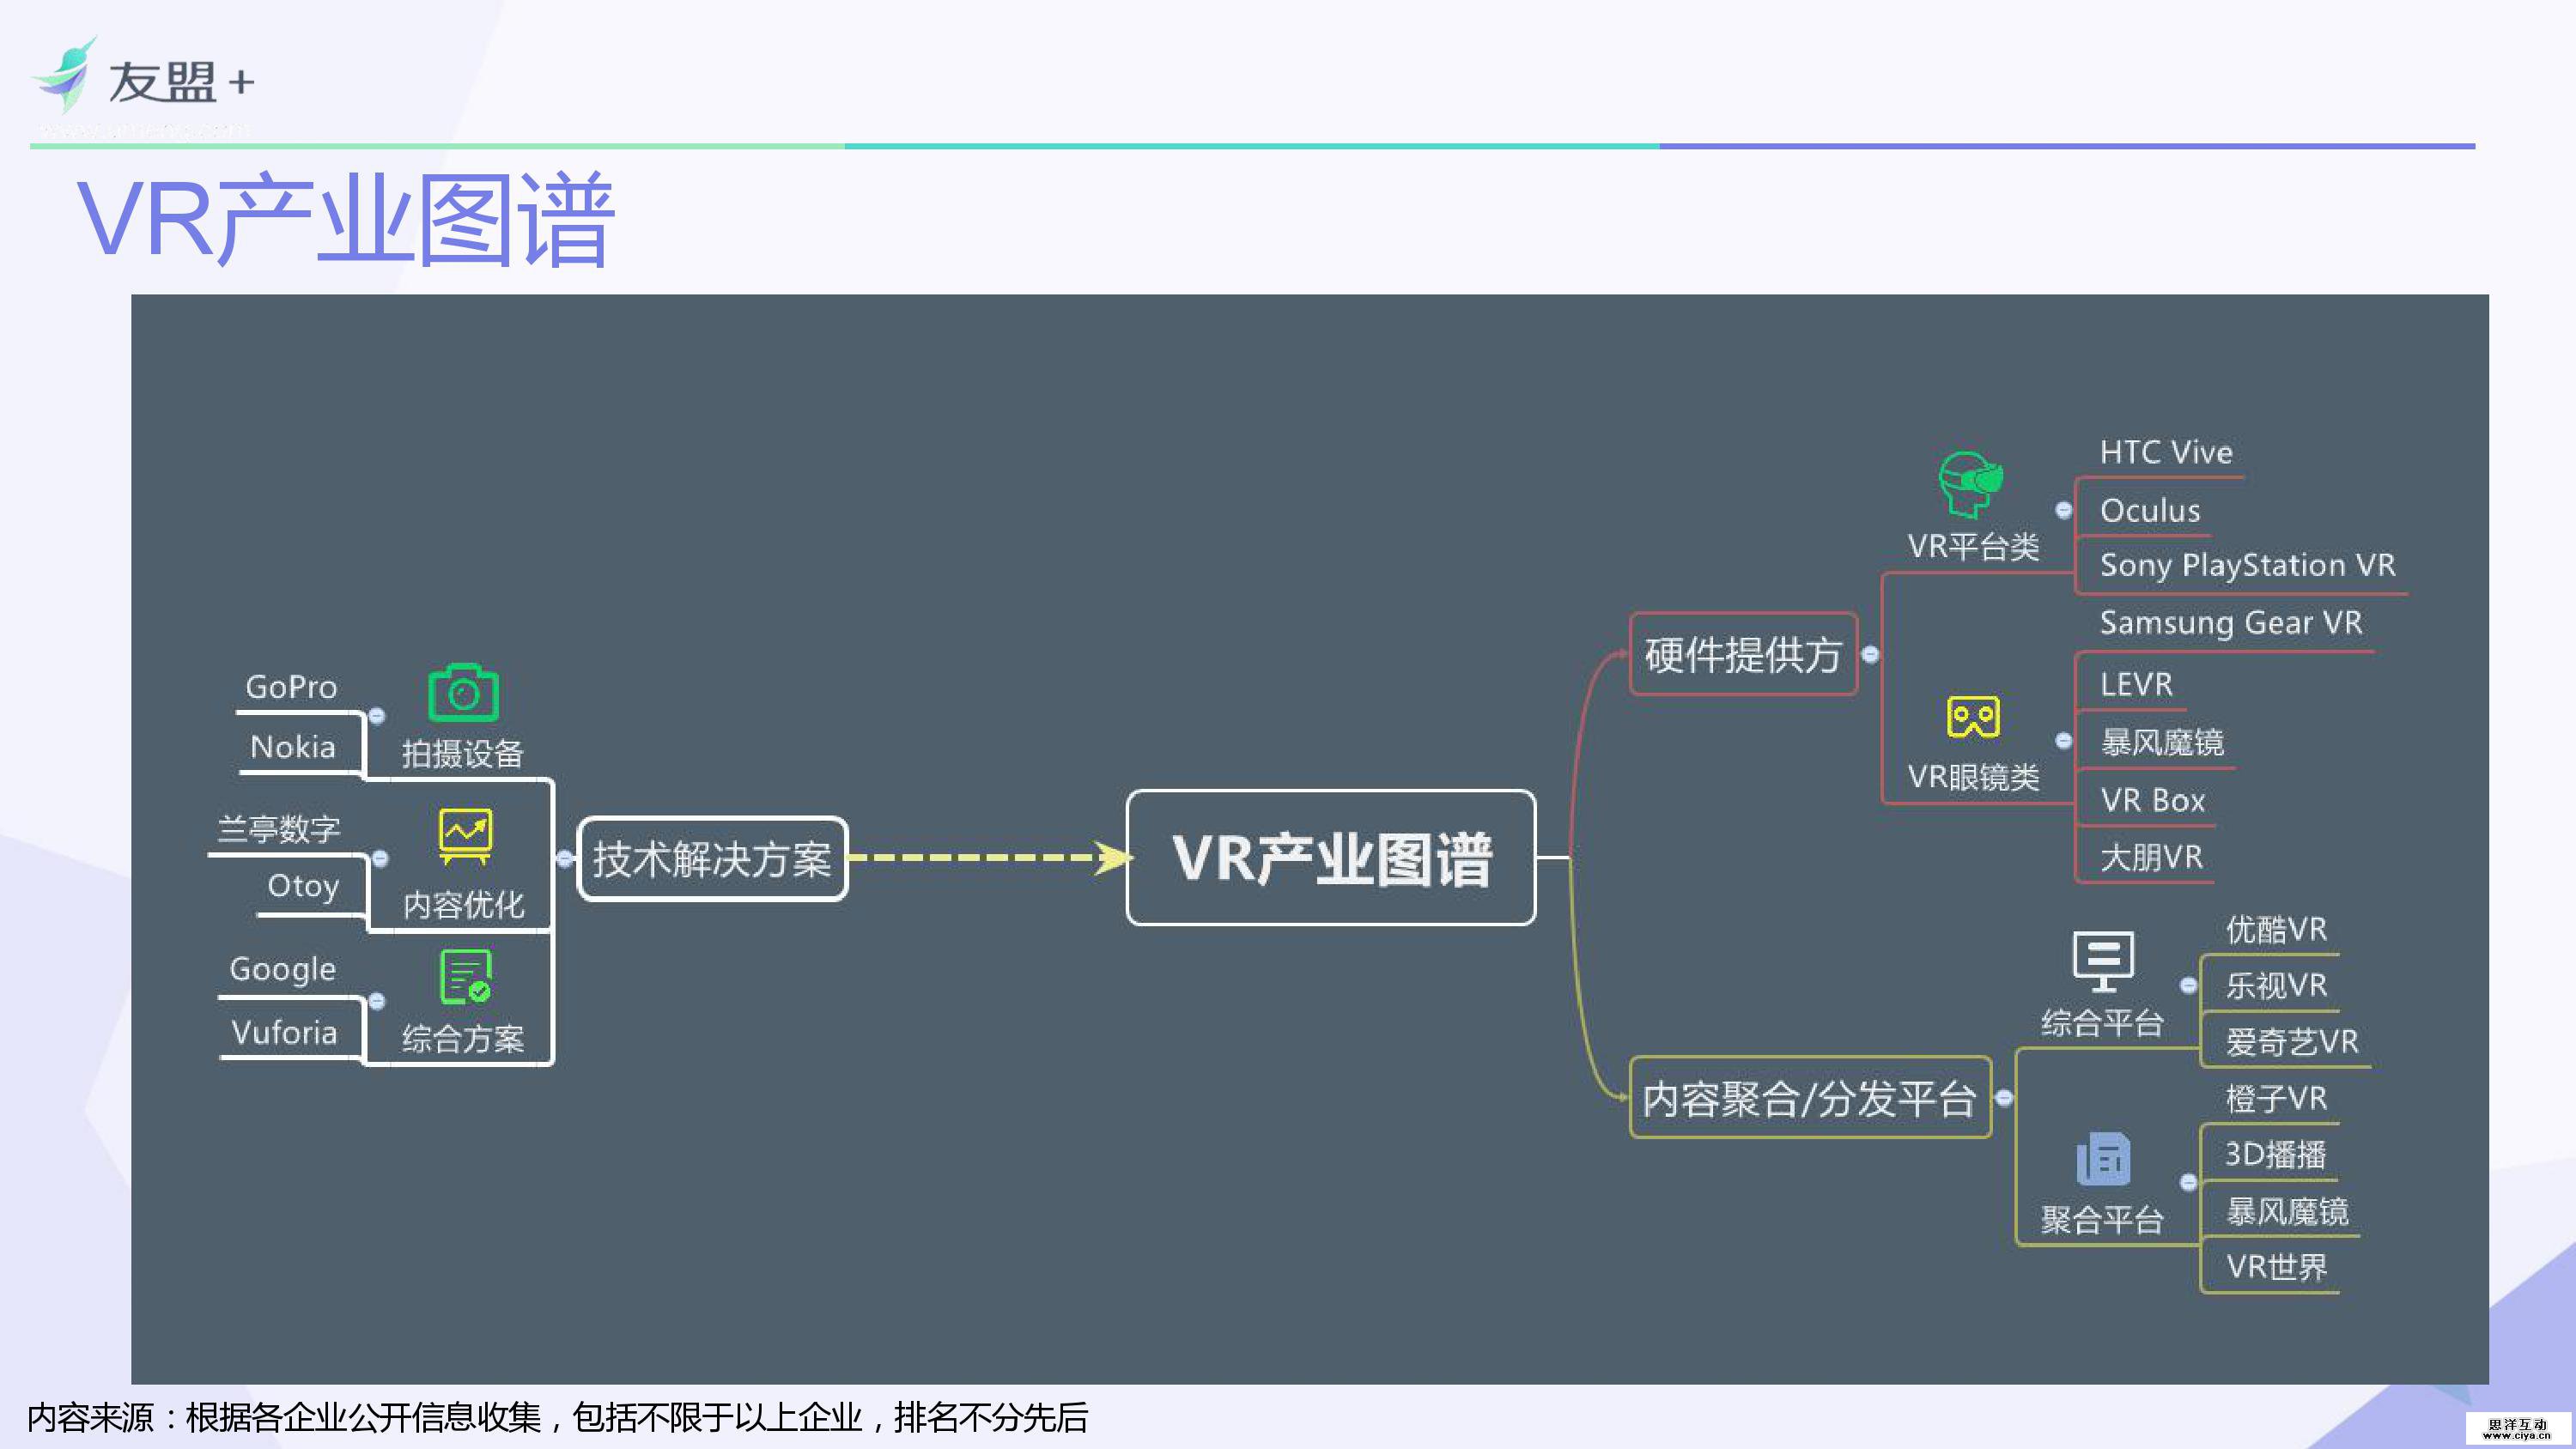This screenshot has width=2576, height=1449.
Task: Select the Otoy entry
Action: point(303,887)
